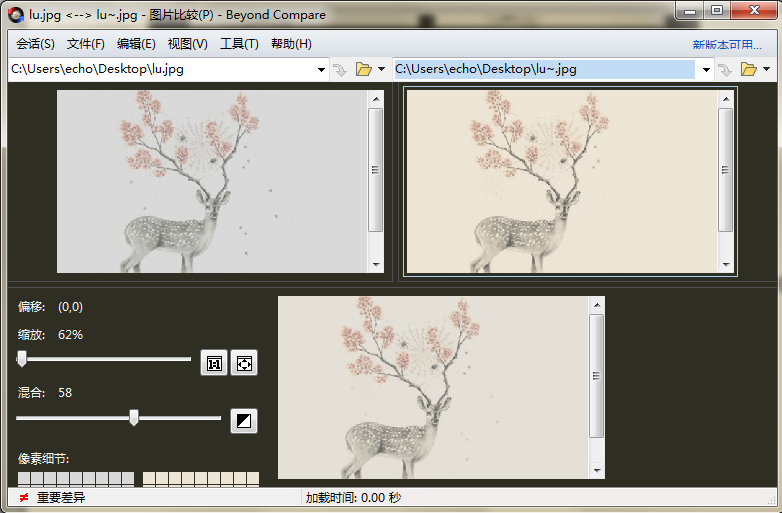The image size is (782, 513).
Task: Click the left pane browse folder icon
Action: click(x=363, y=70)
